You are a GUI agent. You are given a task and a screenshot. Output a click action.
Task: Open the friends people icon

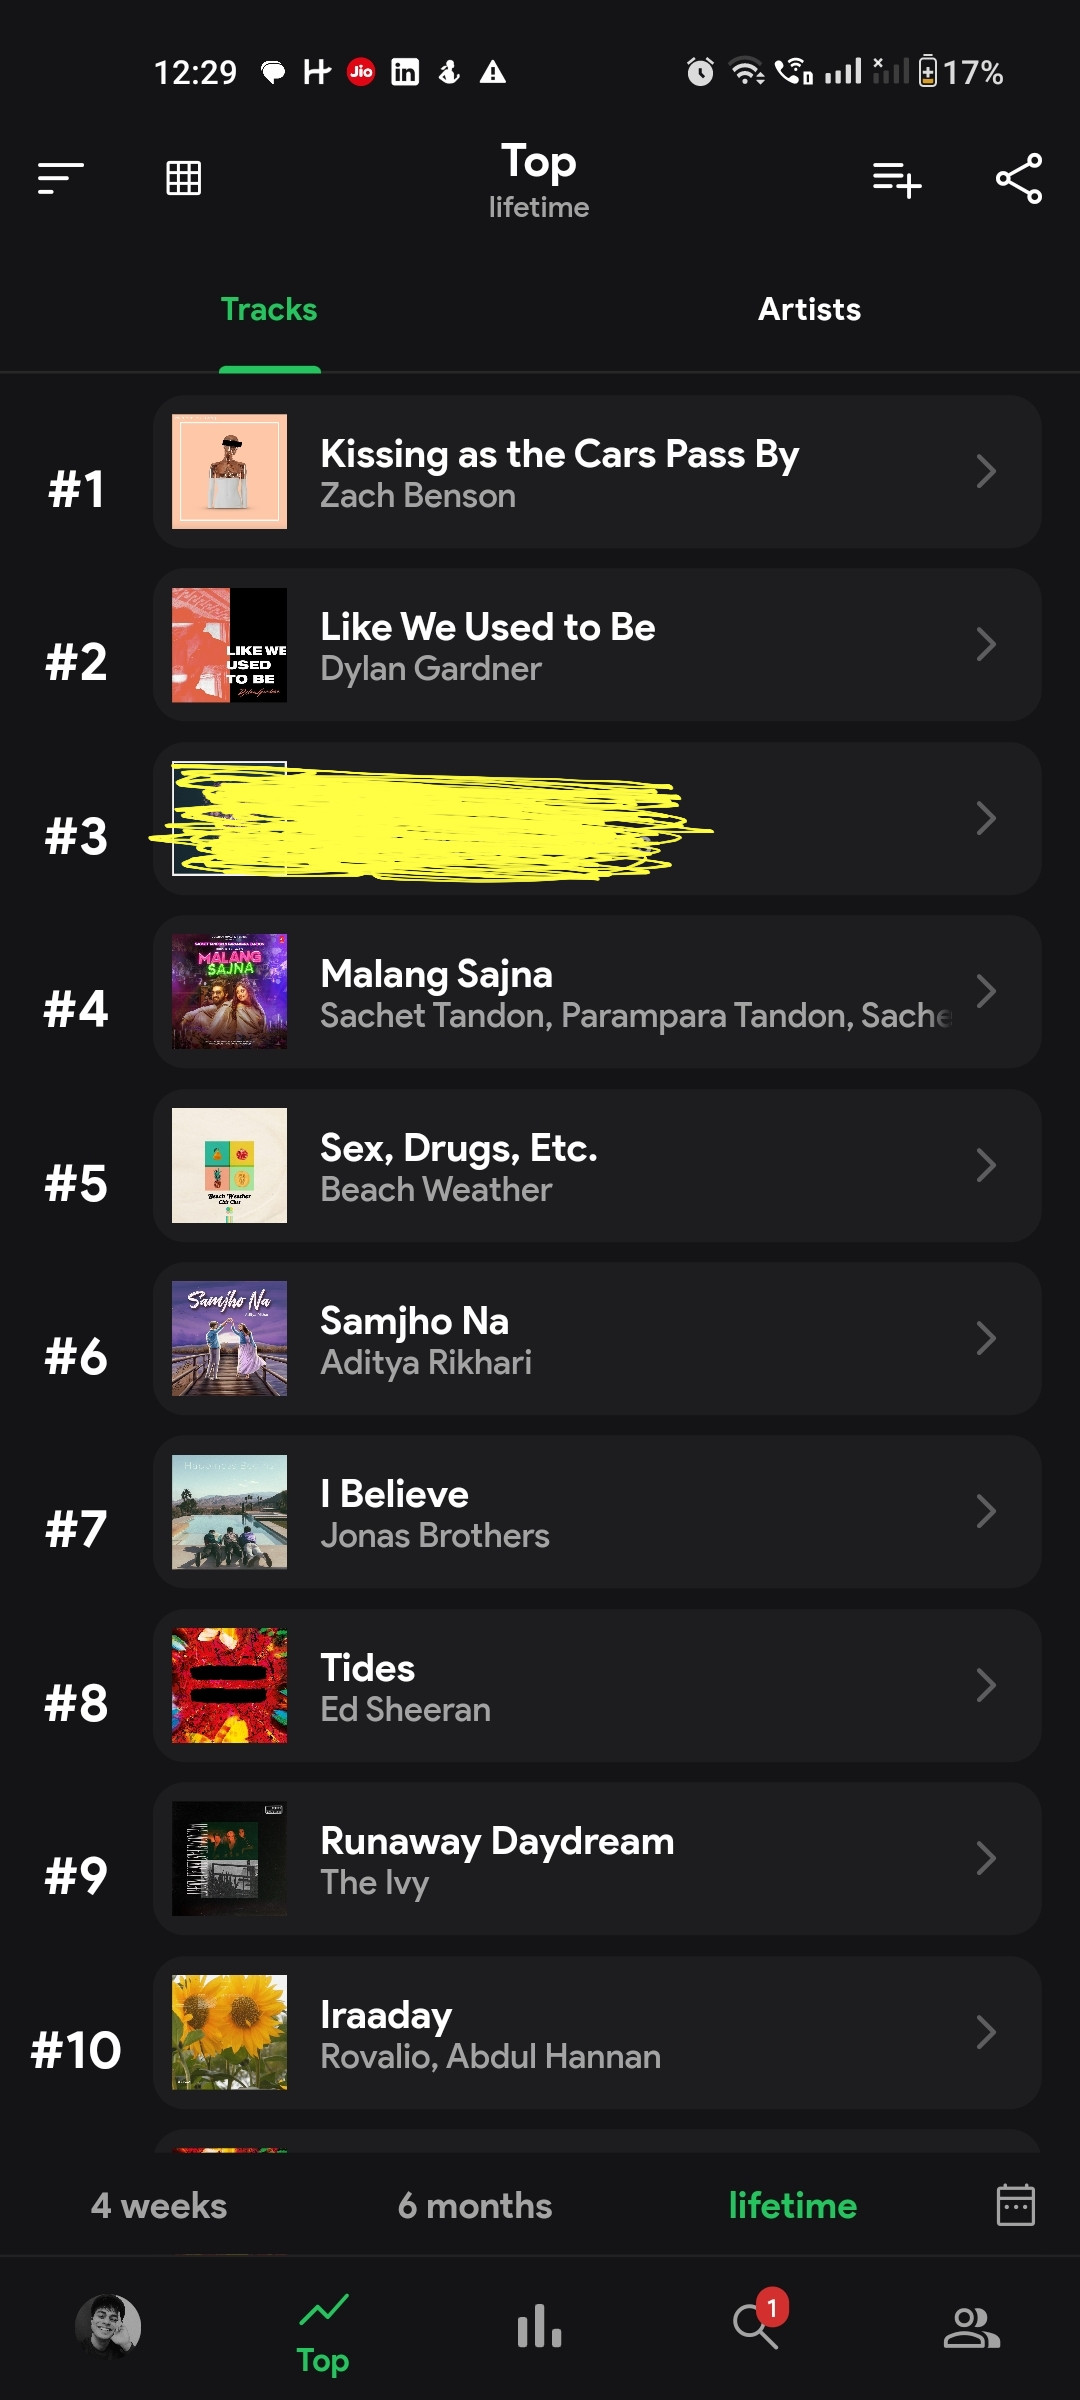coord(972,2327)
